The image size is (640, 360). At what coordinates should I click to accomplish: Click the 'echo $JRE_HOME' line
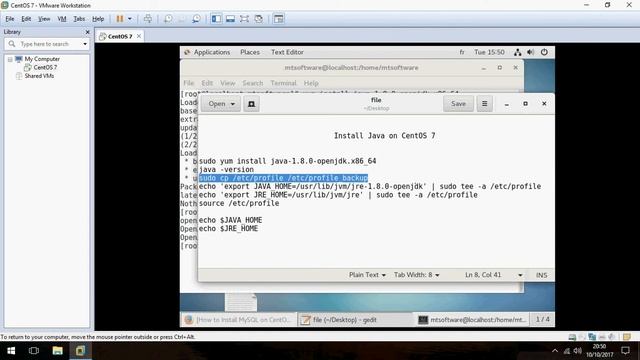[x=228, y=229]
